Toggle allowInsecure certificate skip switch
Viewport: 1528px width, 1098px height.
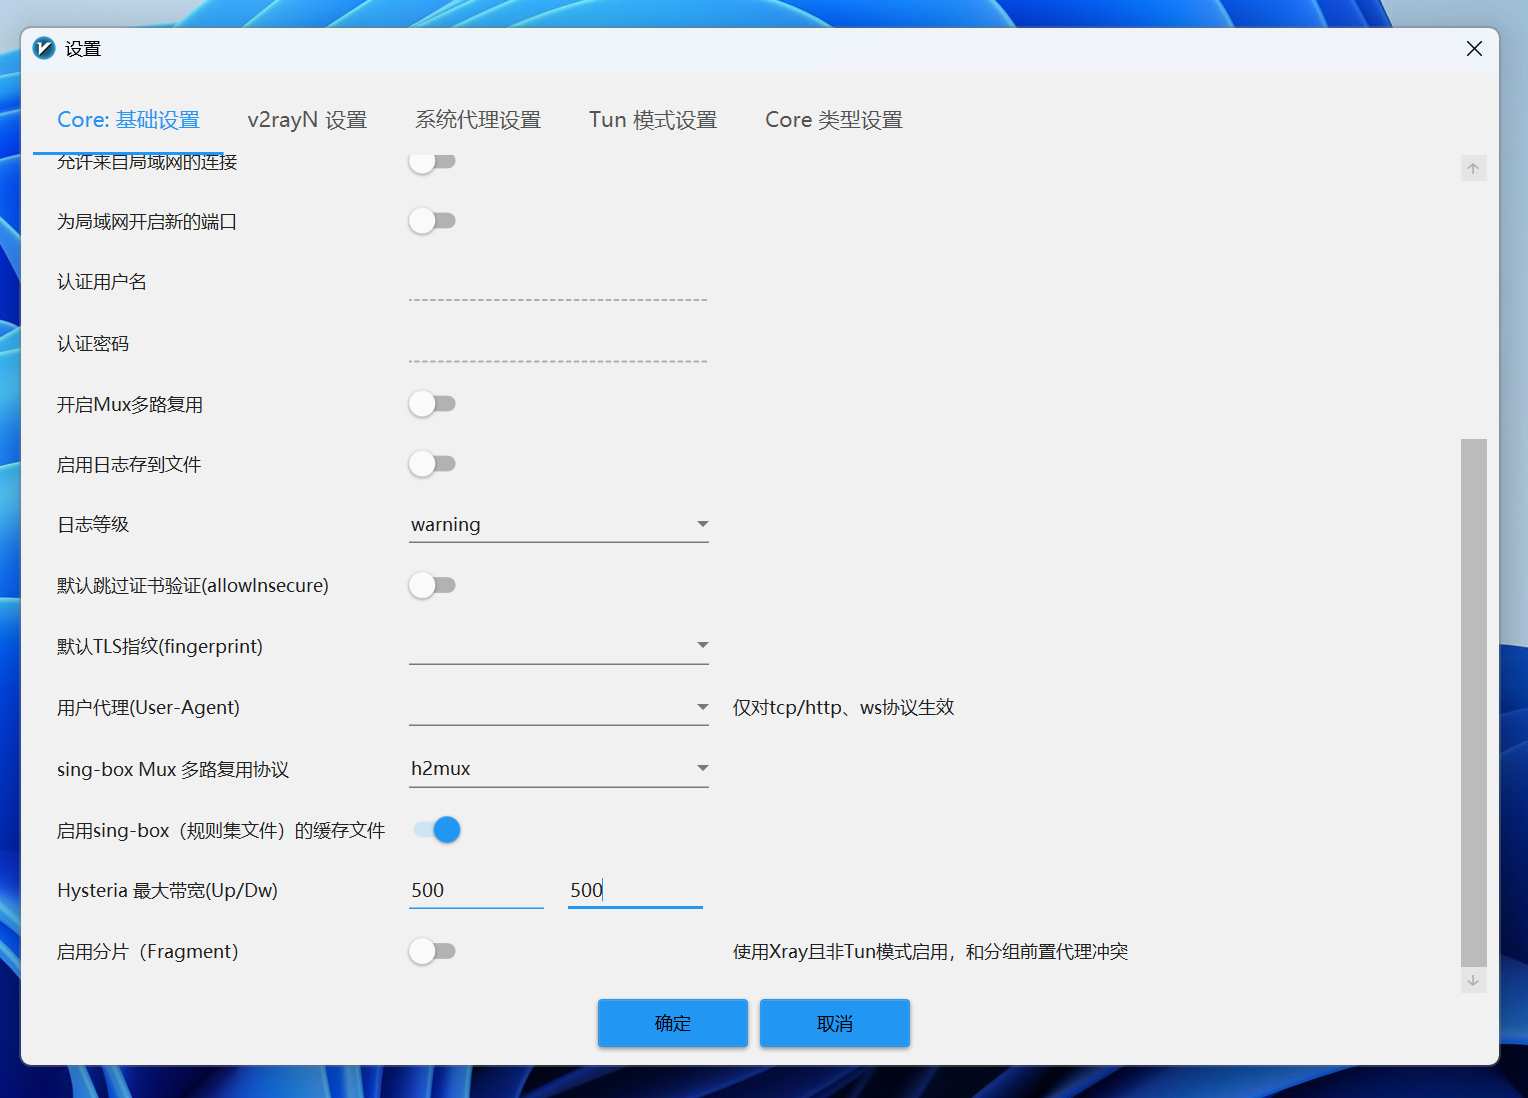coord(432,585)
